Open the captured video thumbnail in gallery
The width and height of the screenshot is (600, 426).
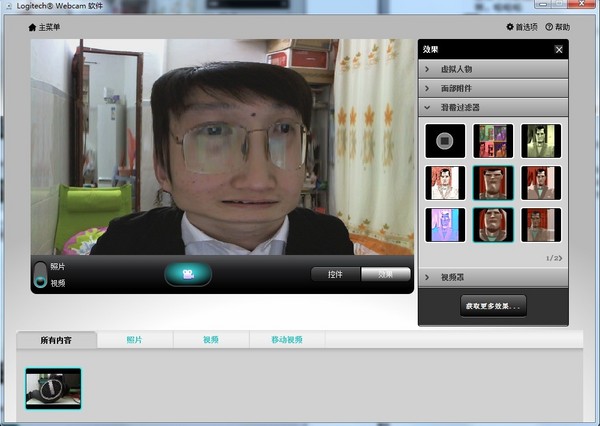(x=53, y=388)
